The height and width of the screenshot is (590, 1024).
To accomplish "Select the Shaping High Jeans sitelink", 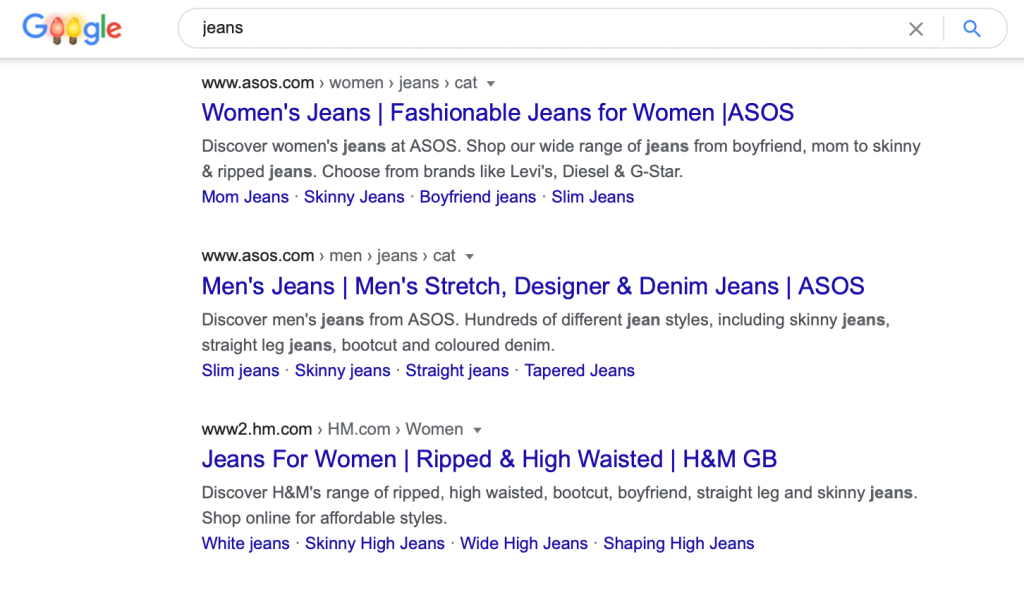I will click(679, 544).
